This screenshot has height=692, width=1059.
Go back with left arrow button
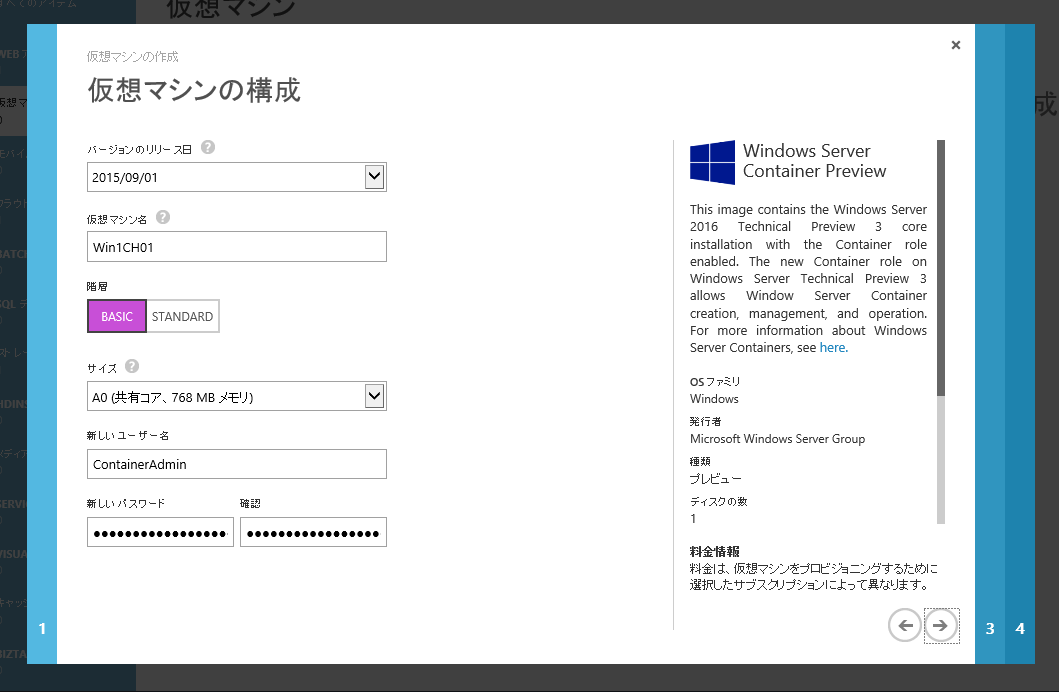905,625
